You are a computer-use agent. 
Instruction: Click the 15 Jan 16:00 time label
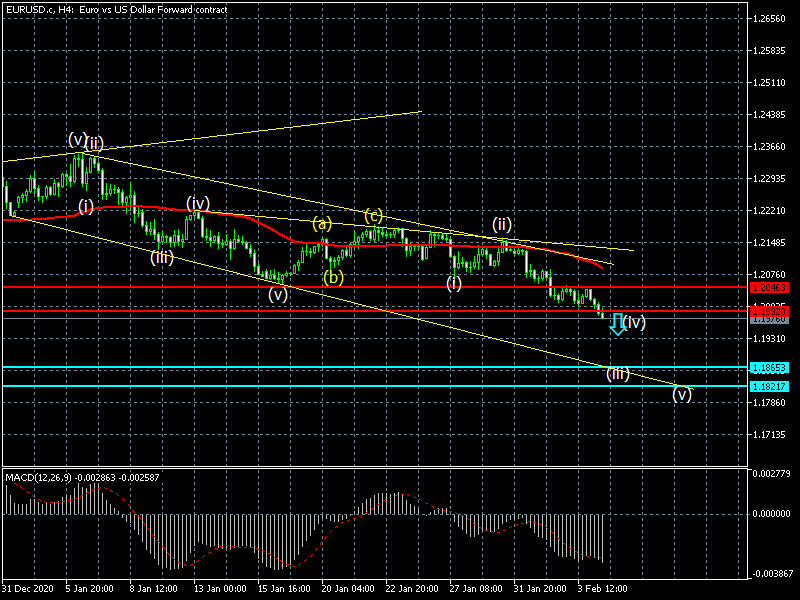[284, 589]
